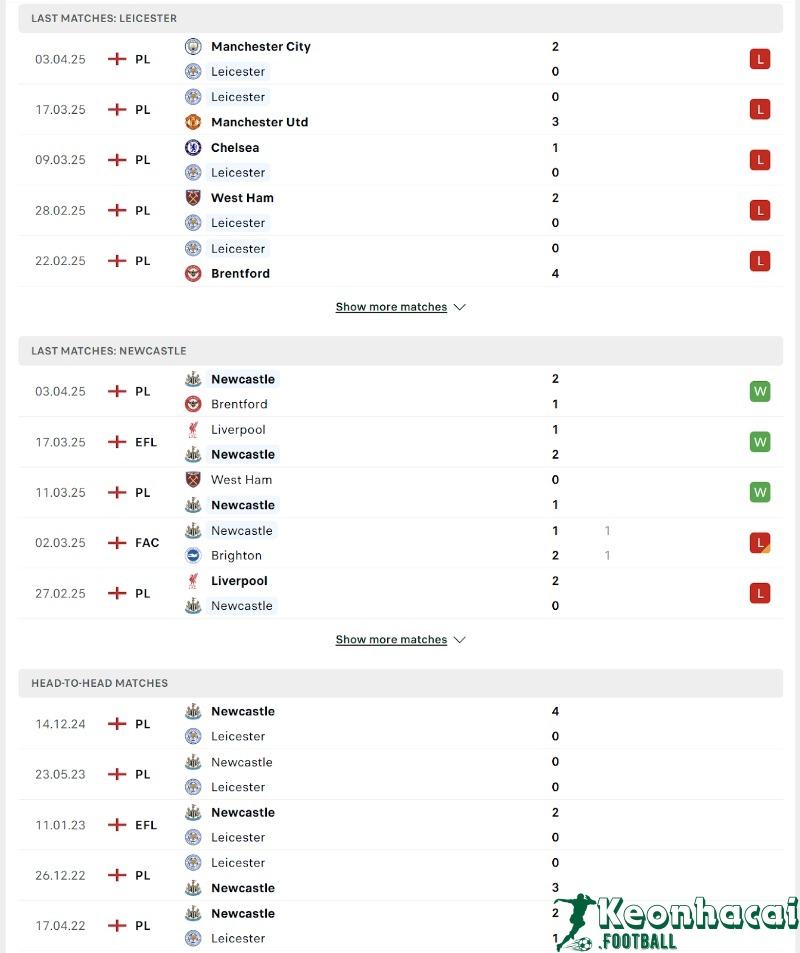Expand Show more matches under Leicester section
800x953 pixels.
[x=391, y=307]
